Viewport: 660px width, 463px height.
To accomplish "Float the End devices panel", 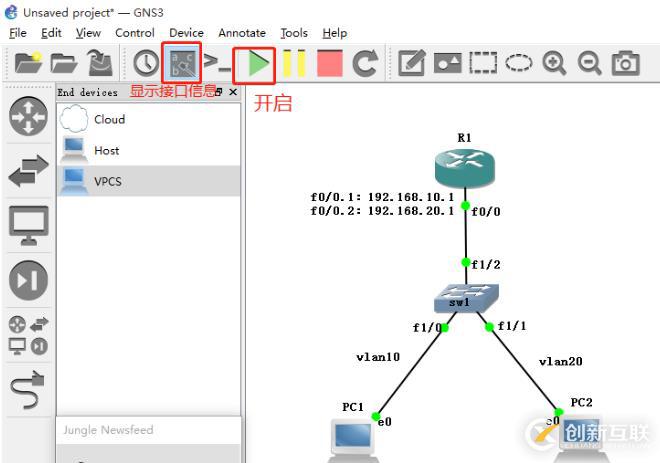I will coord(218,92).
